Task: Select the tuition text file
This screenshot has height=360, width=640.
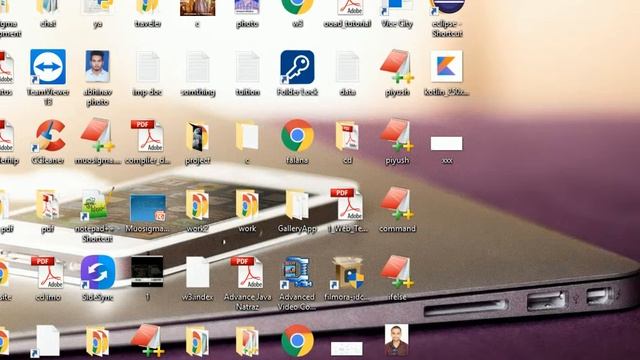Action: (x=247, y=67)
